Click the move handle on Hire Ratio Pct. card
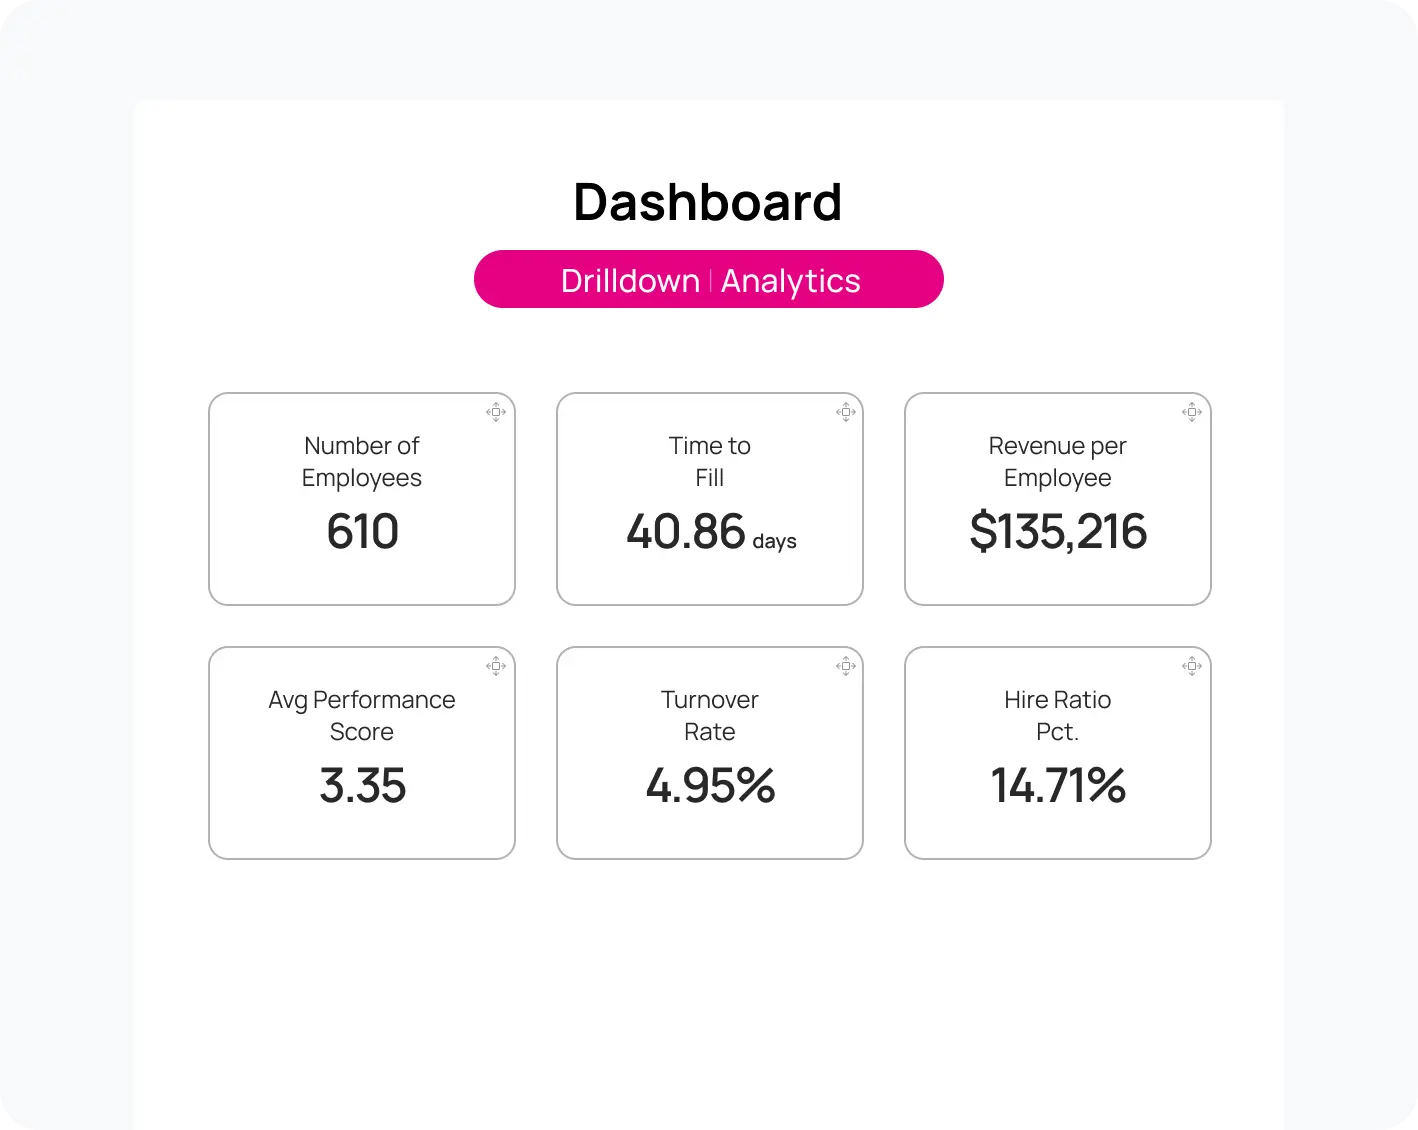Image resolution: width=1418 pixels, height=1130 pixels. point(1192,666)
